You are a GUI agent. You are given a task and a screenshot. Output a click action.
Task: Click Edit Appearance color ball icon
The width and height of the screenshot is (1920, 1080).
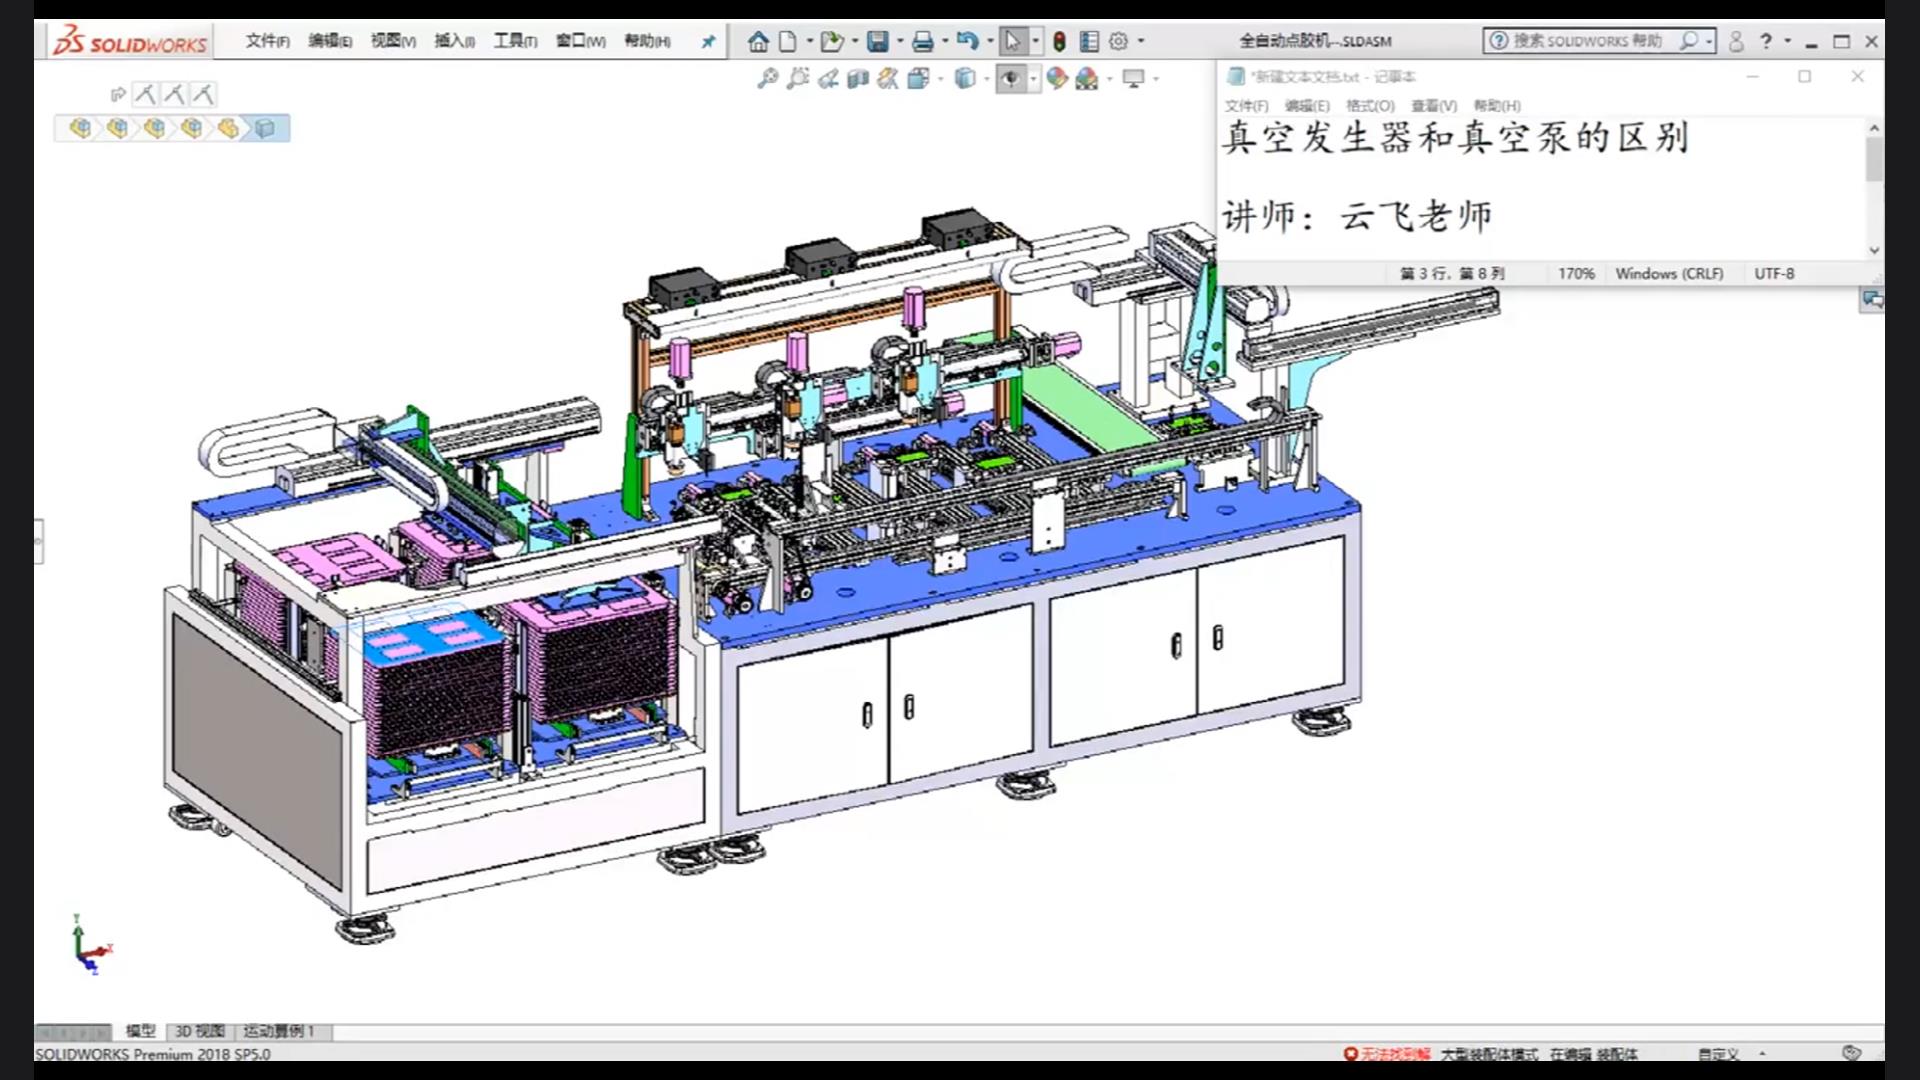(1057, 78)
